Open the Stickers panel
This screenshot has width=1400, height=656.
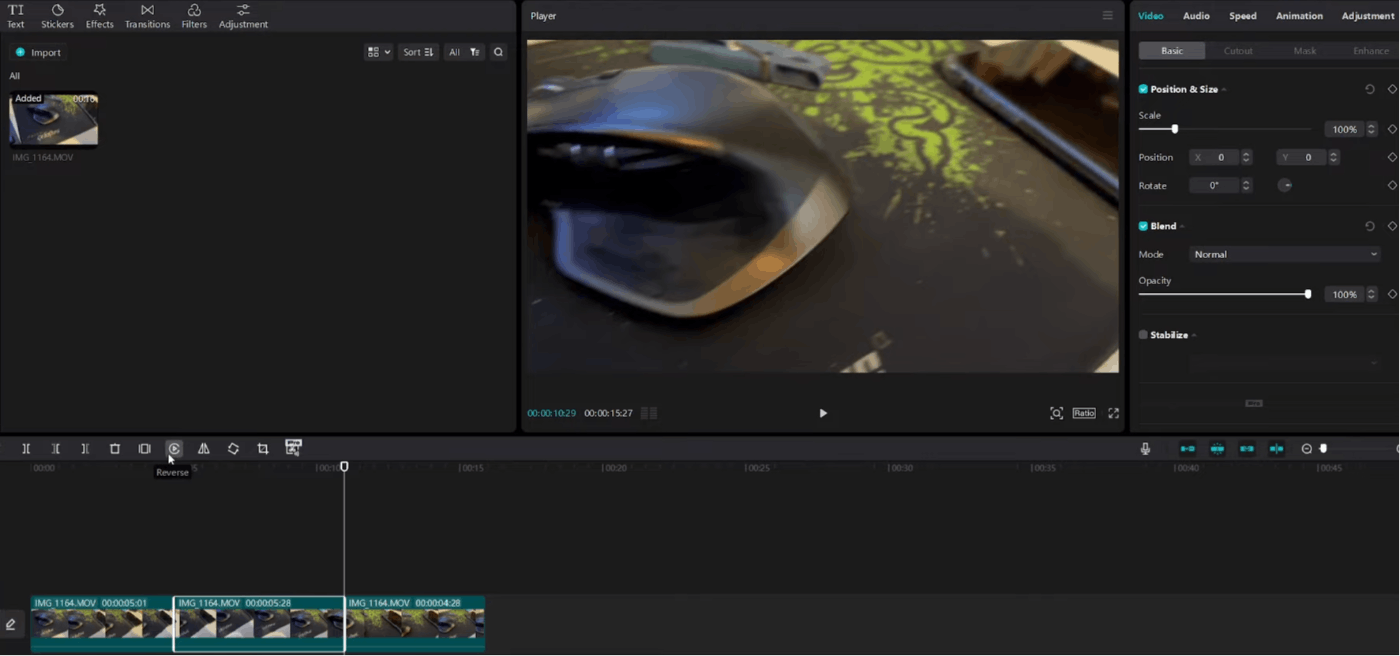tap(57, 15)
